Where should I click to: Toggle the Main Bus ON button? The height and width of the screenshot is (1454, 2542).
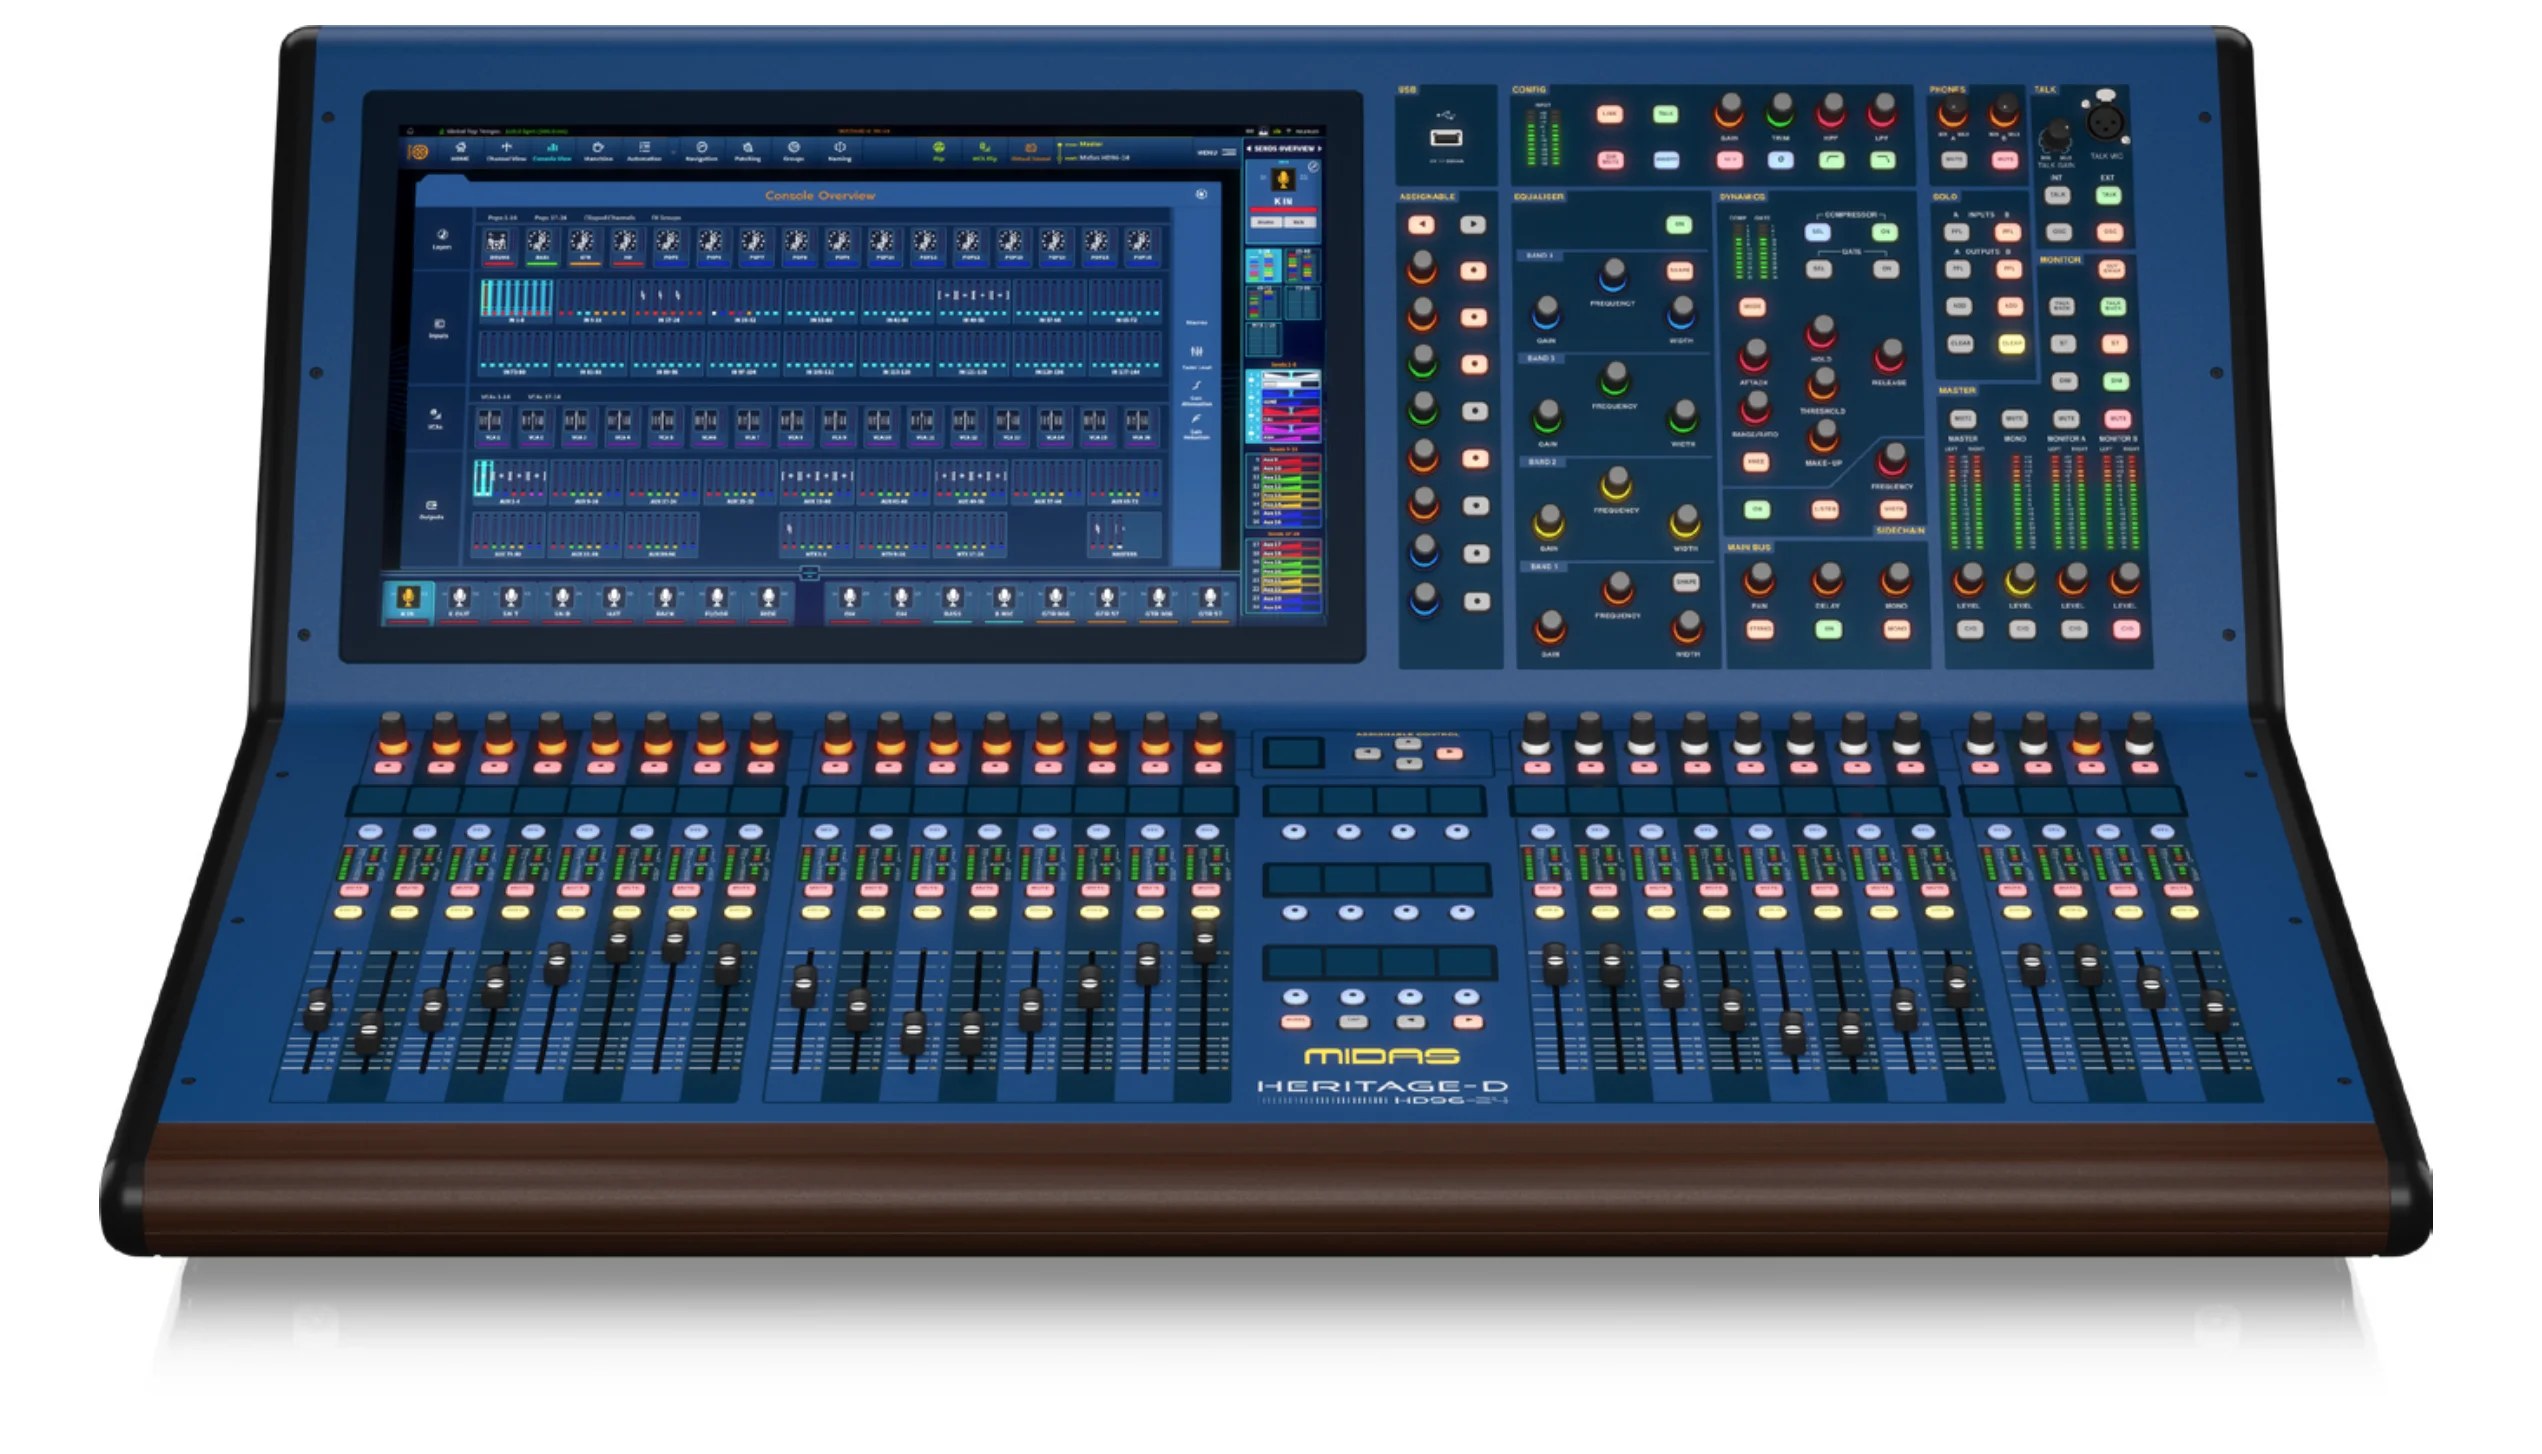[x=1829, y=630]
